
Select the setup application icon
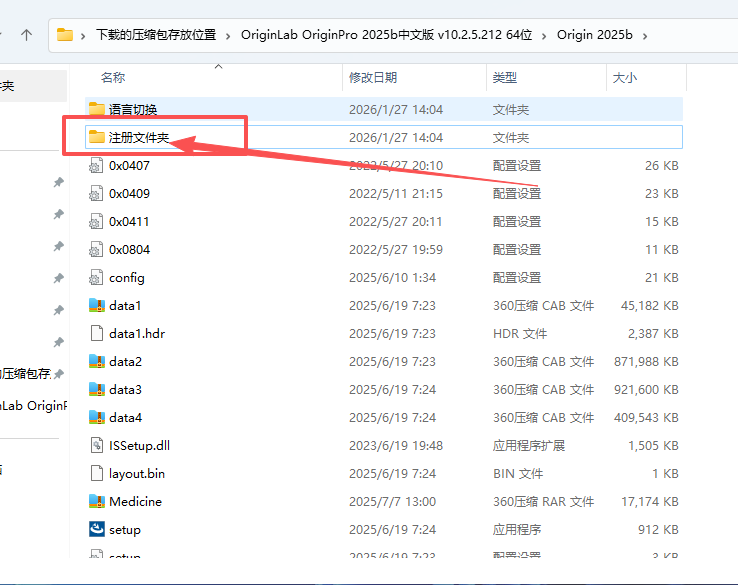96,529
